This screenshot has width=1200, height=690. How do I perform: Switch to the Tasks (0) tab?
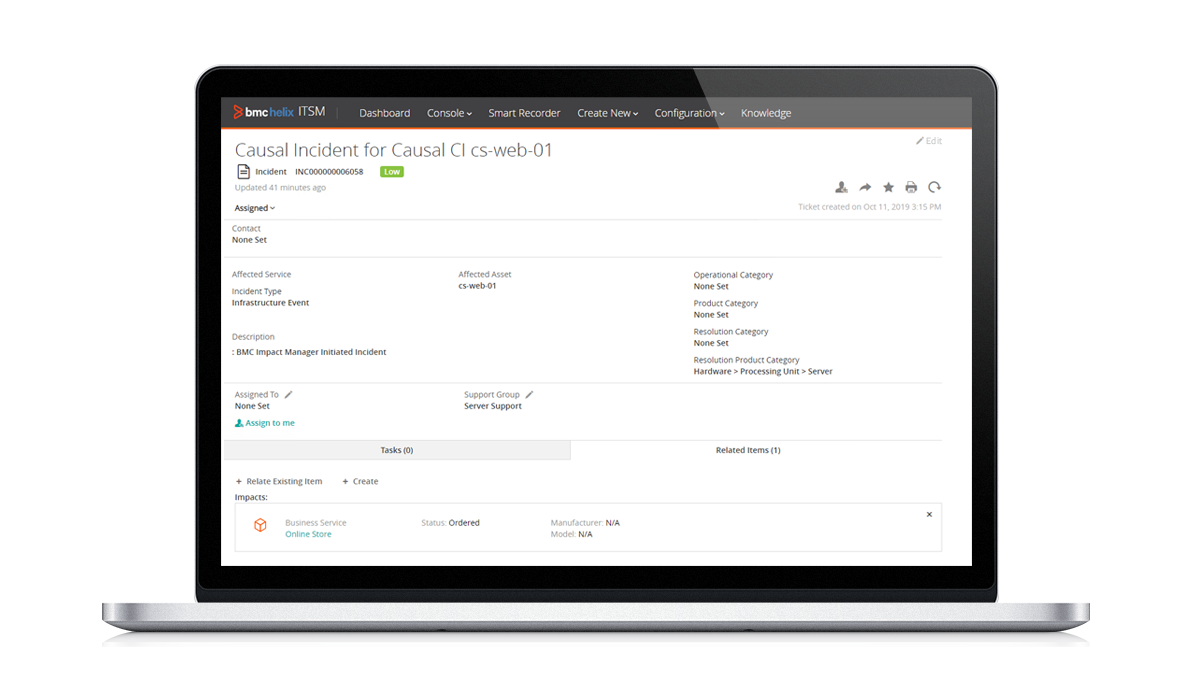click(x=396, y=450)
